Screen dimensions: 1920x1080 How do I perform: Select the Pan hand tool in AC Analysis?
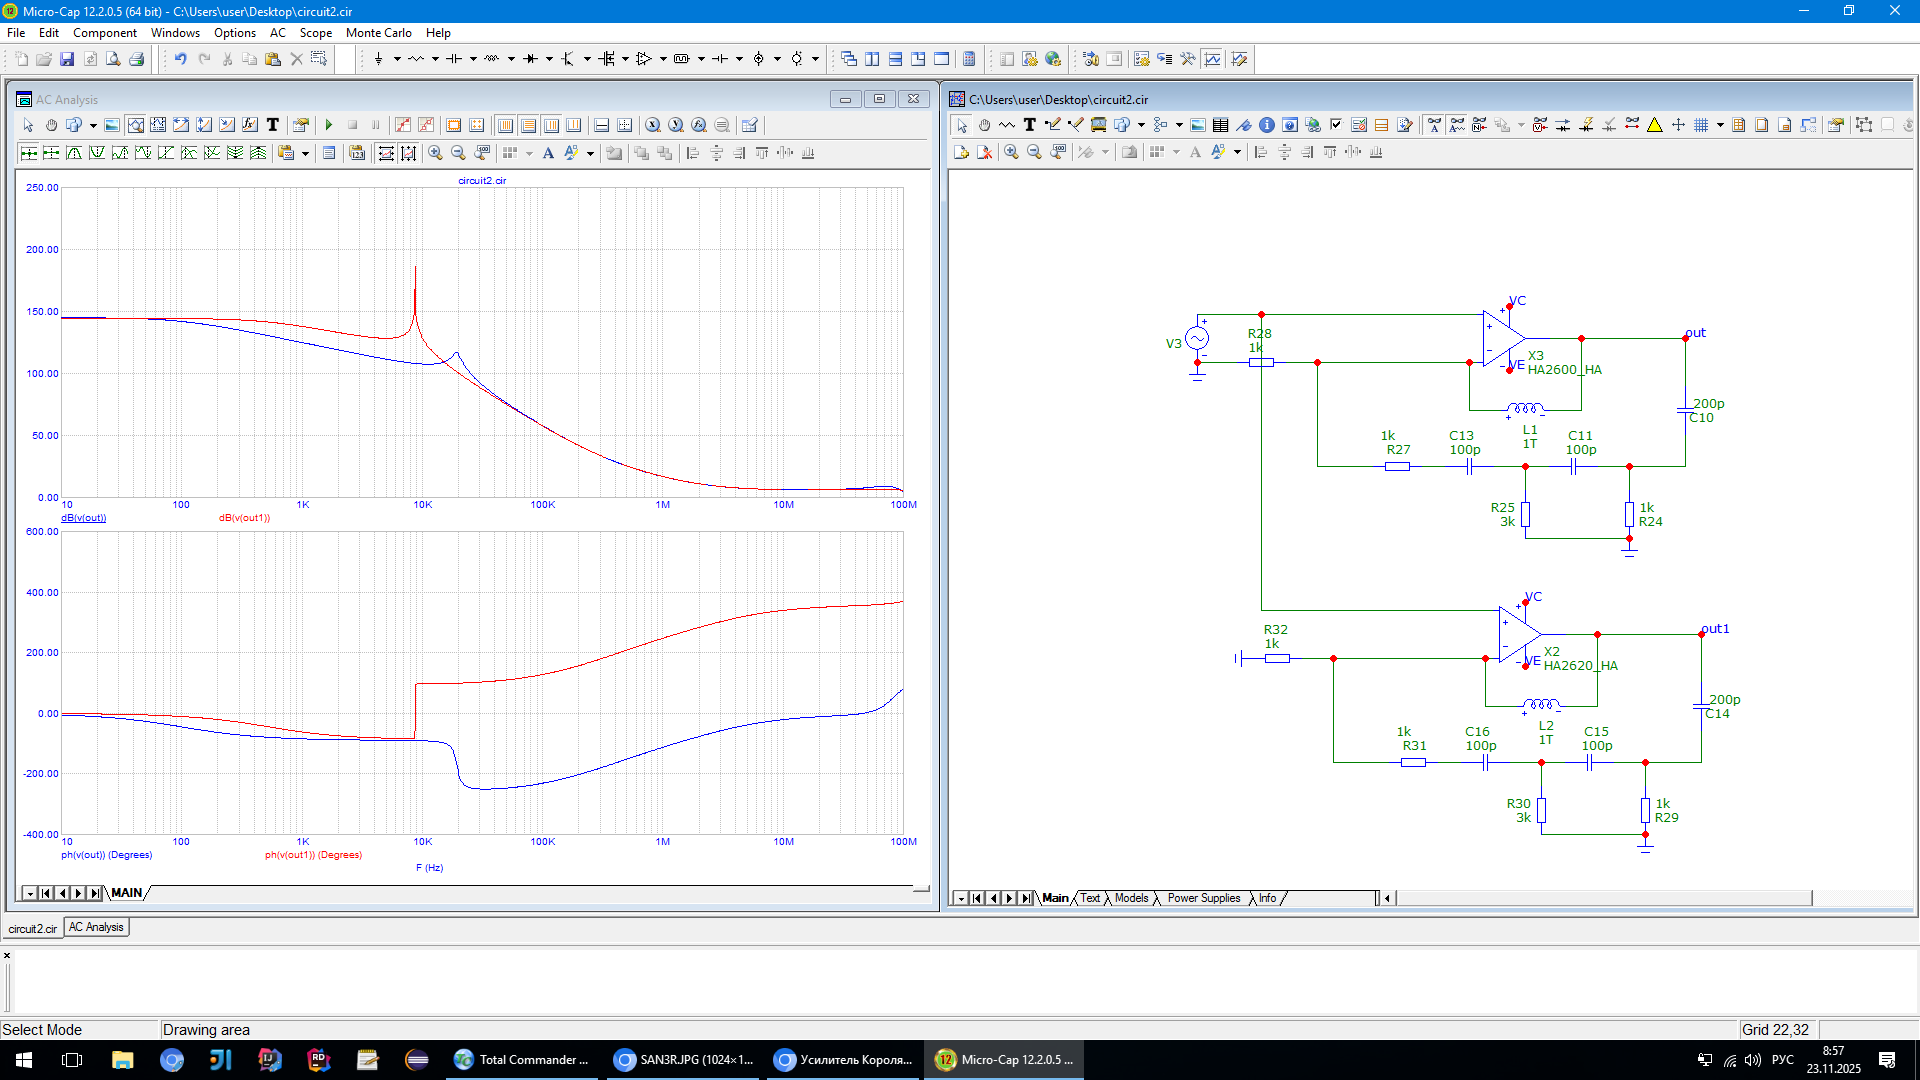coord(51,125)
